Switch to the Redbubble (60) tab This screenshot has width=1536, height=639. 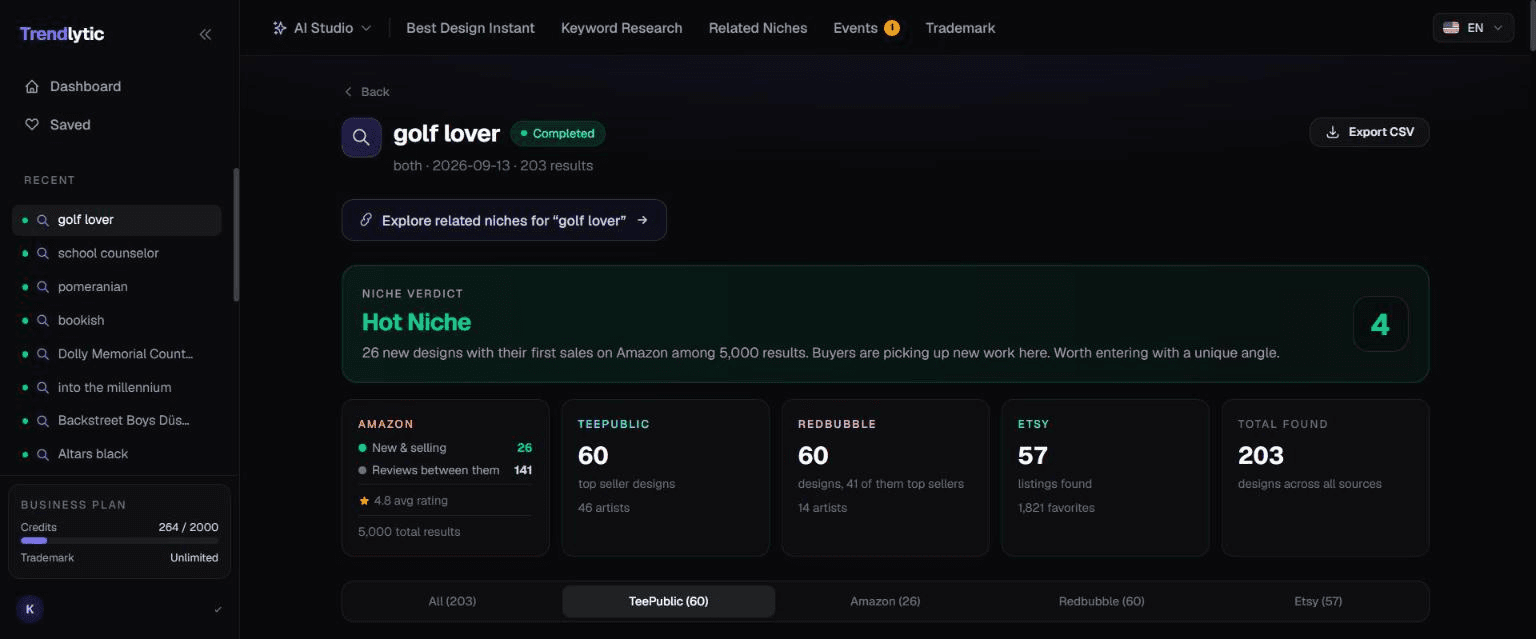pos(1101,601)
